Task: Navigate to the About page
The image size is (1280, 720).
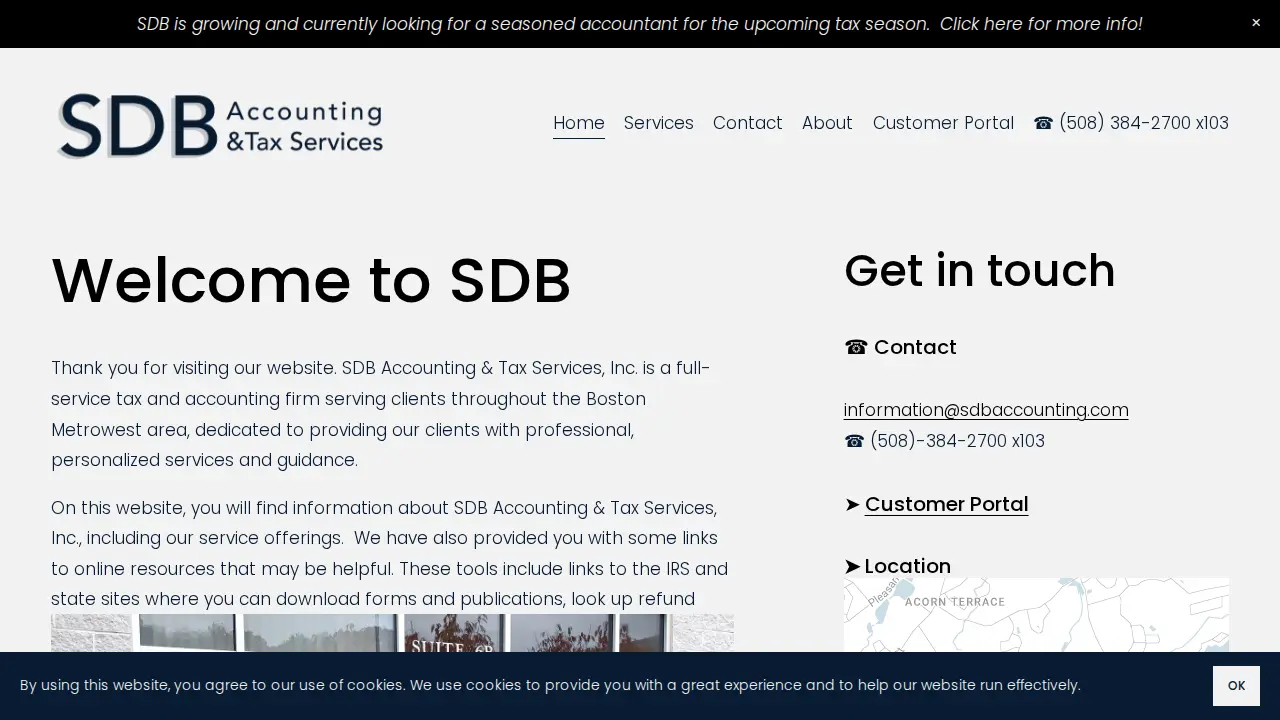Action: coord(827,123)
